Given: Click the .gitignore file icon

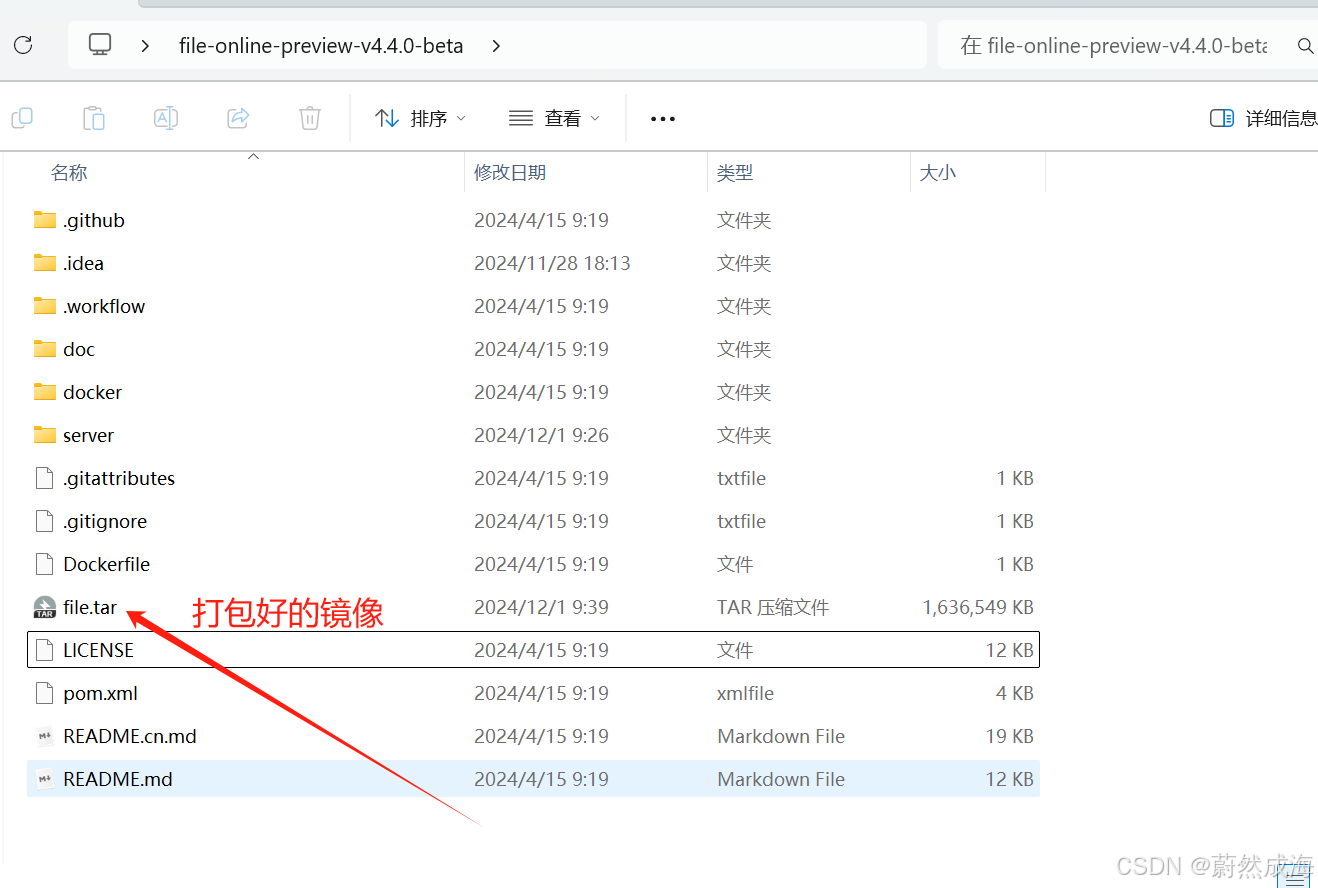Looking at the screenshot, I should coord(44,521).
